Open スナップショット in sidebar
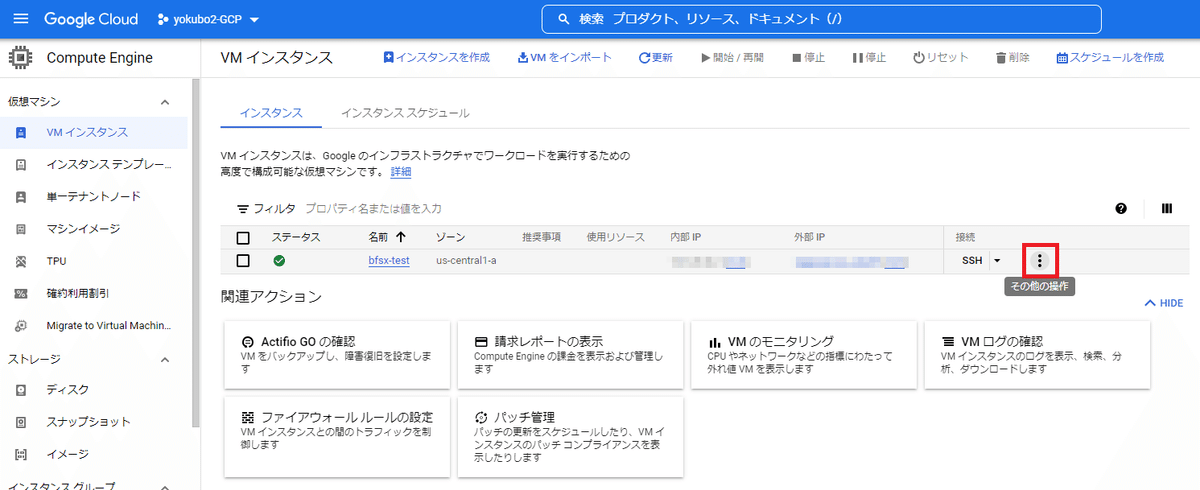The image size is (1200, 490). 94,422
